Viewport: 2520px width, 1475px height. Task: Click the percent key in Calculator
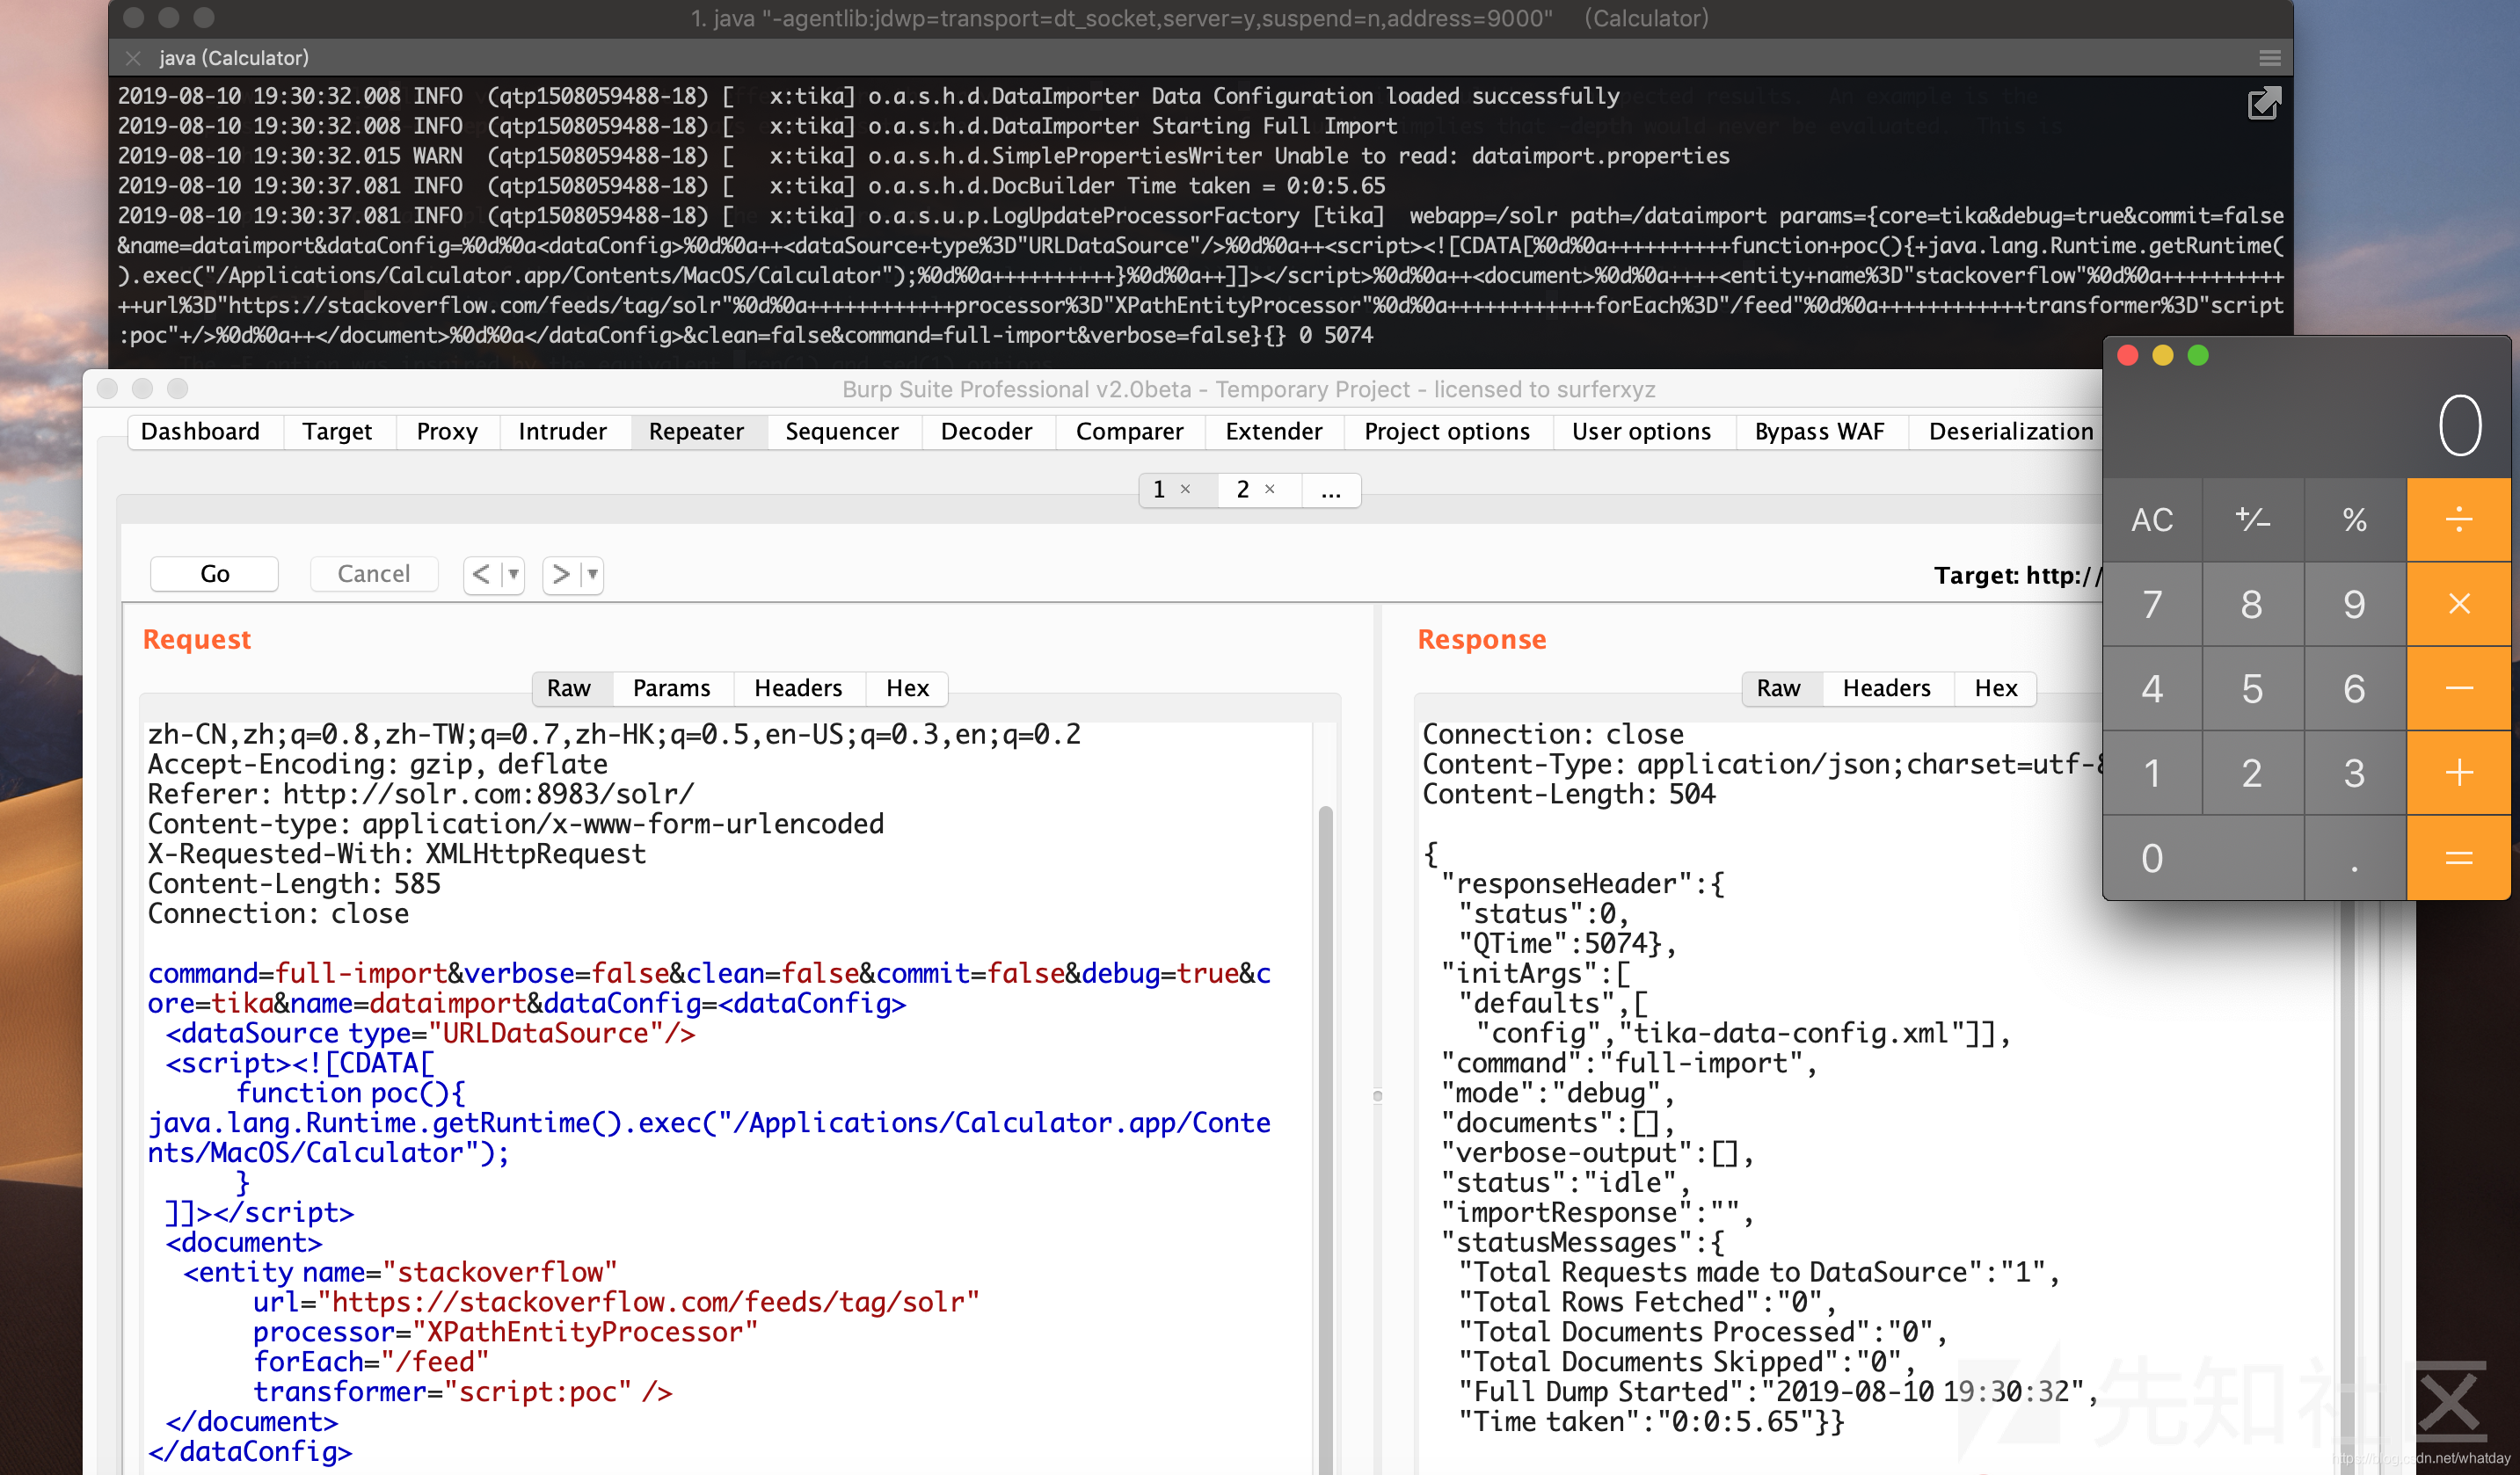tap(2354, 519)
